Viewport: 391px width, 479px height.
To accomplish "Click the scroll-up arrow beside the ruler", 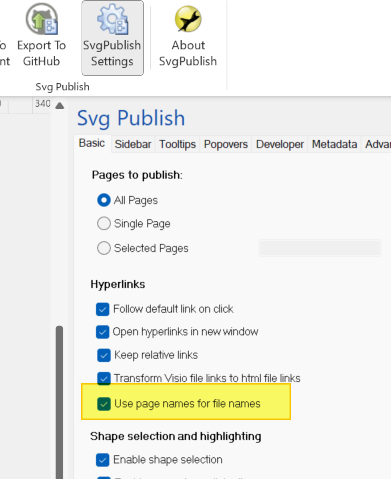I will [x=60, y=106].
